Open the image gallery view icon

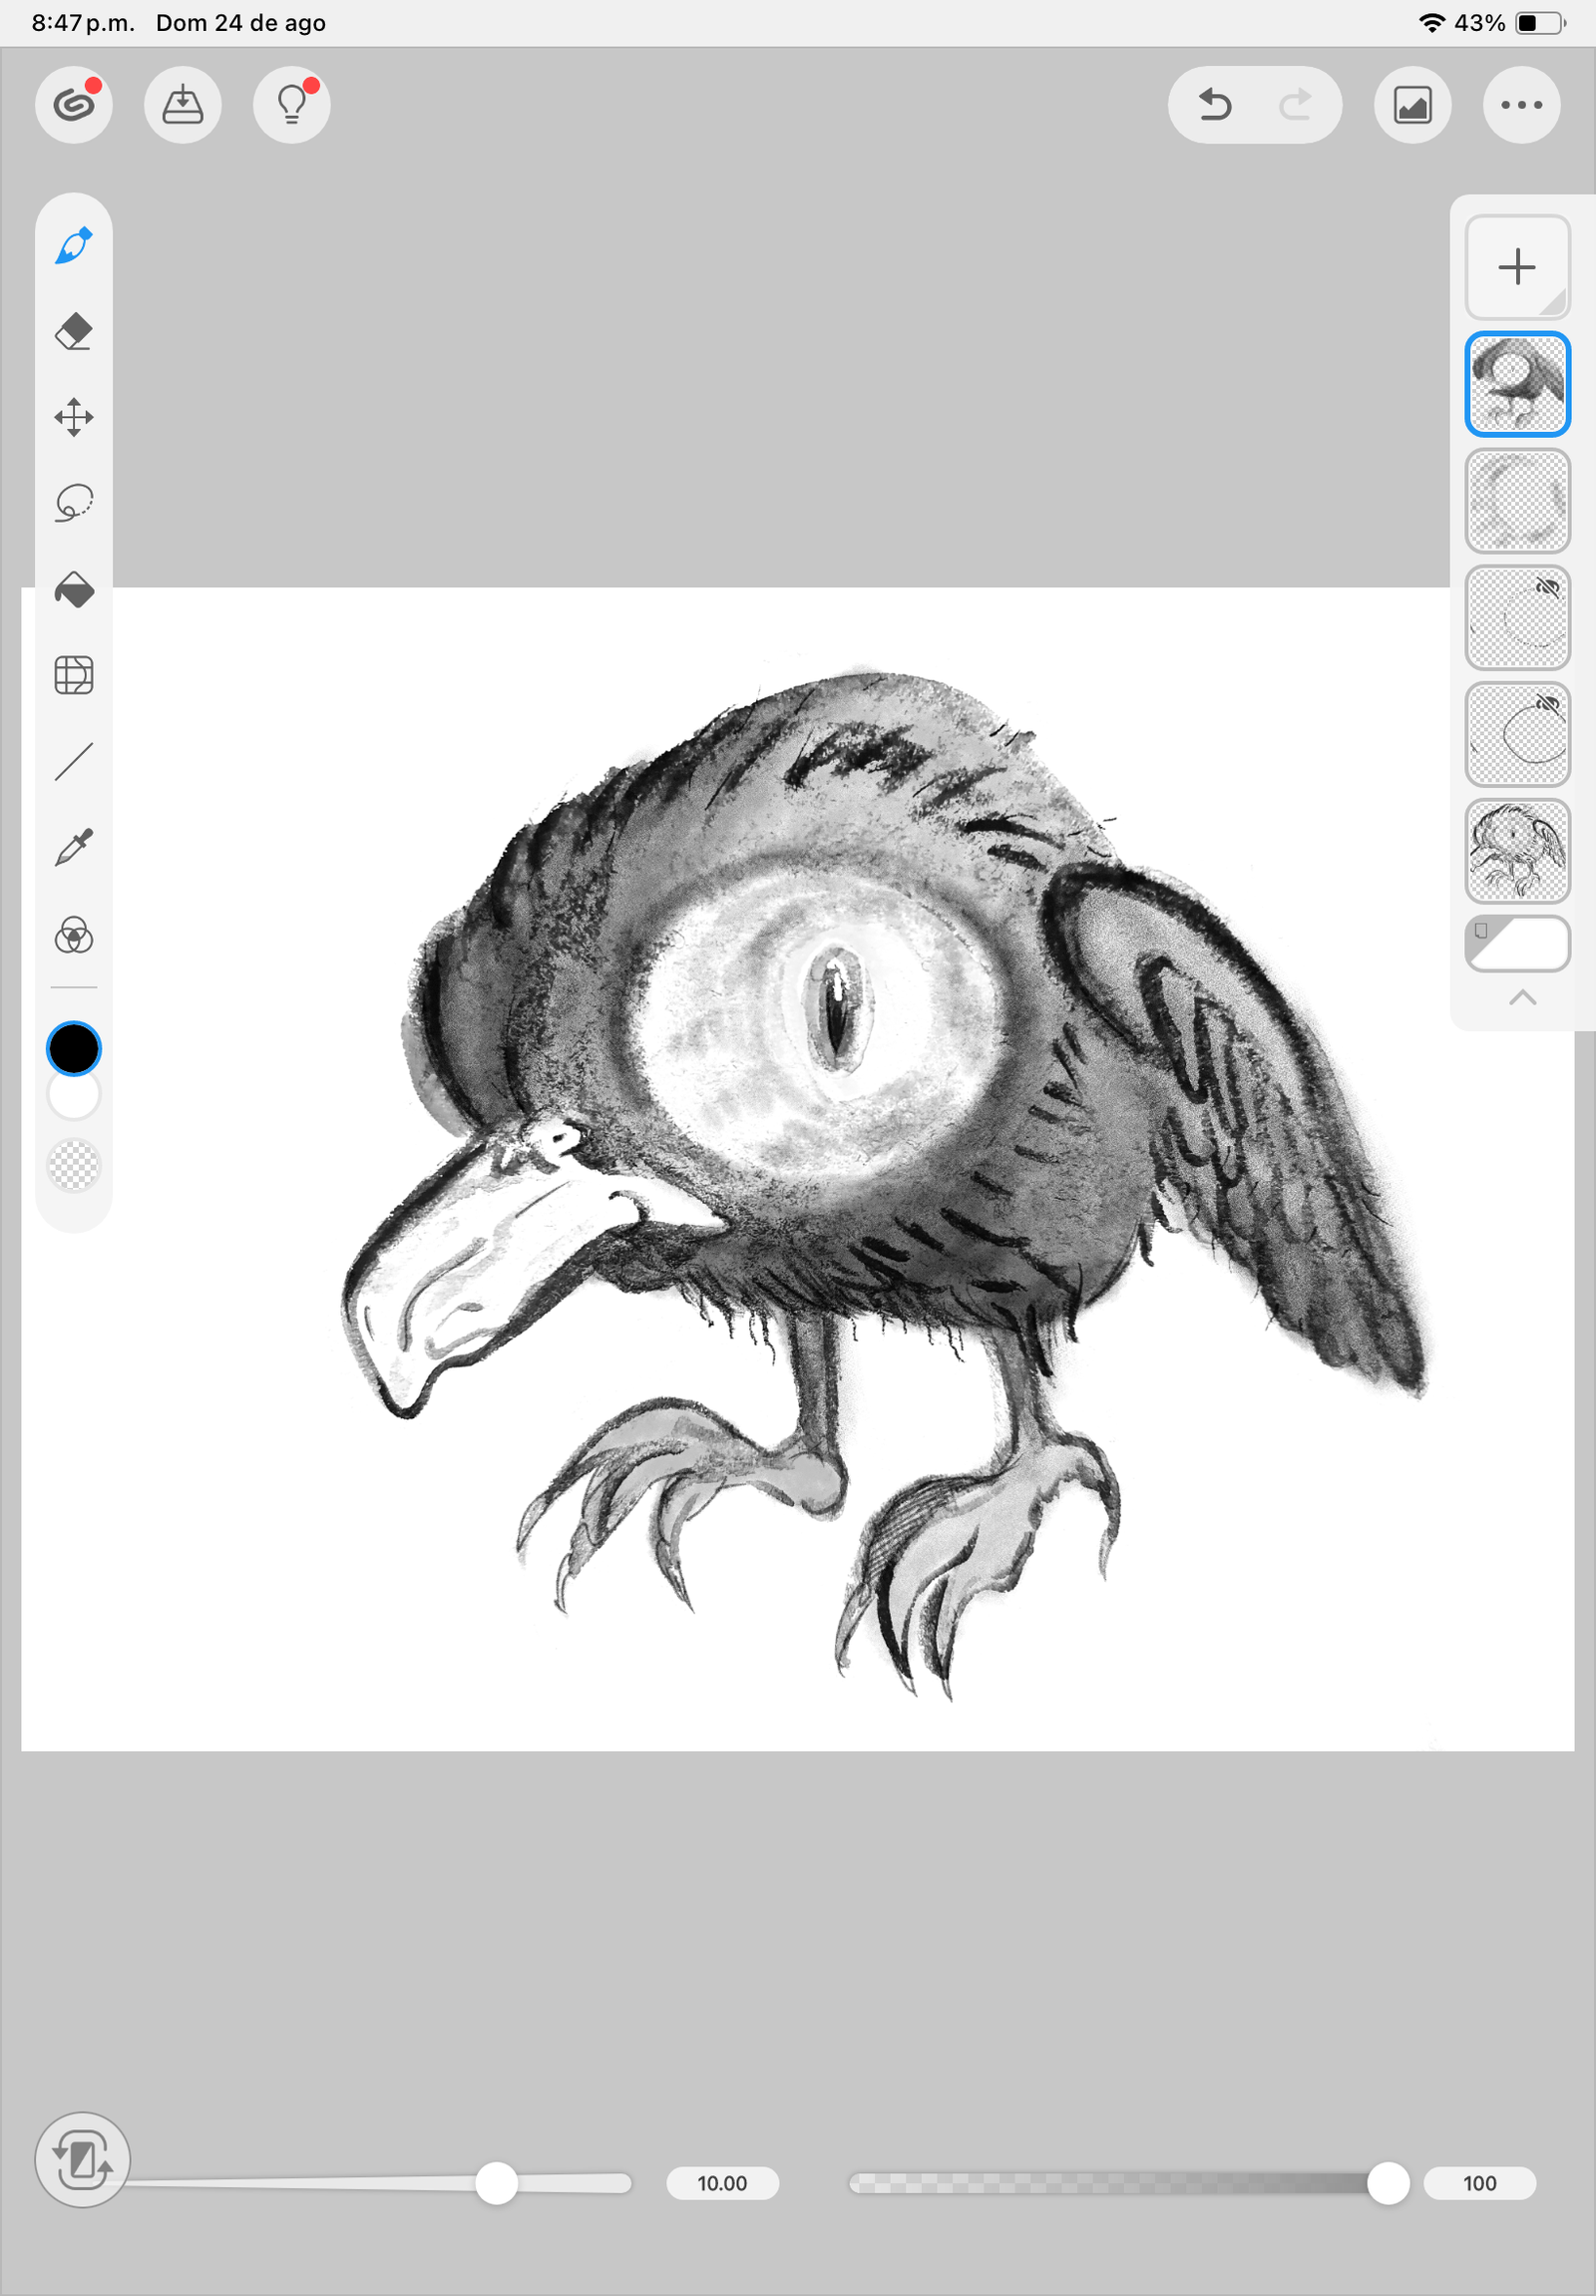(x=1412, y=105)
